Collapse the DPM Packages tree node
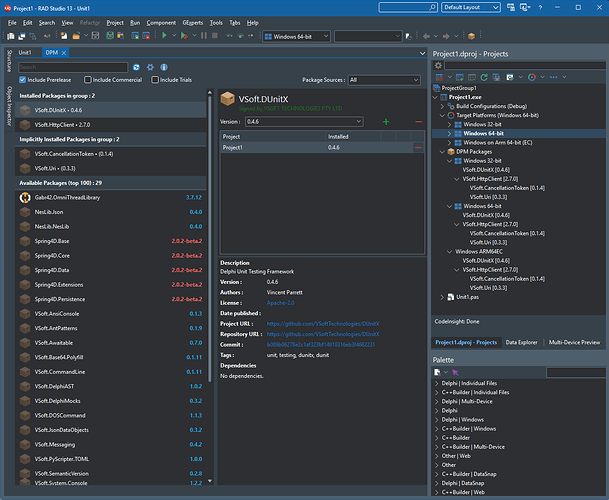This screenshot has height=500, width=609. pyautogui.click(x=442, y=152)
